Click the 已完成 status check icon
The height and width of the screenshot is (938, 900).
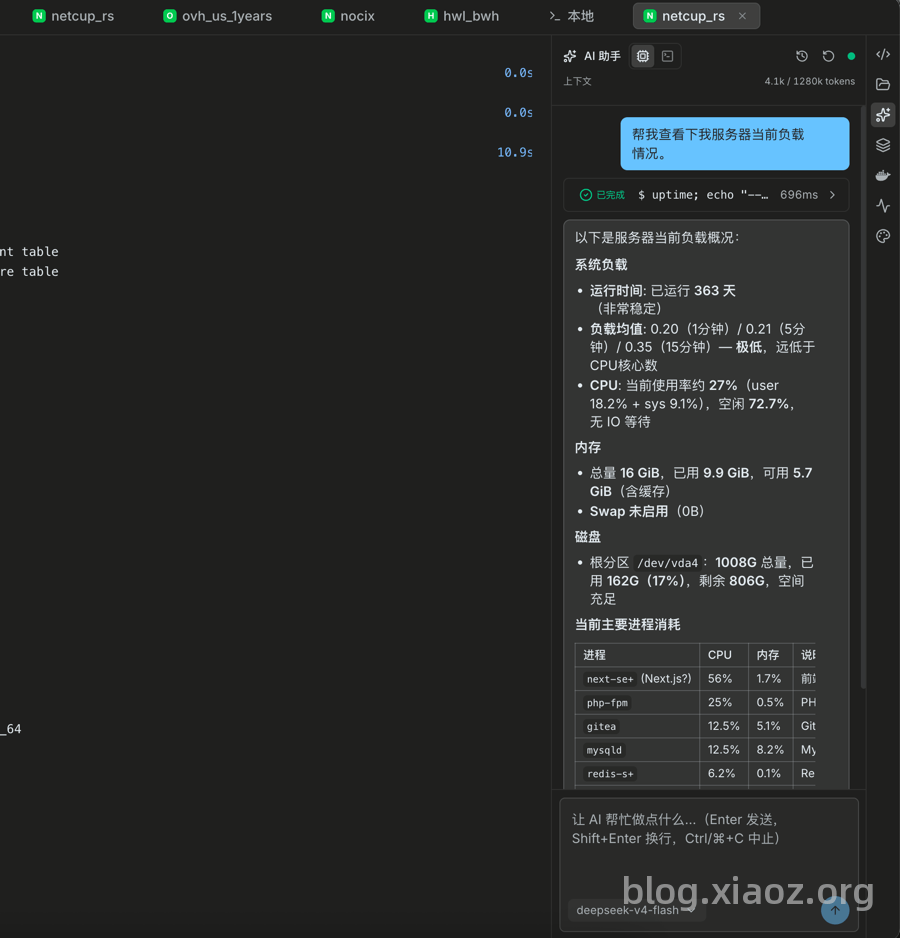point(586,195)
